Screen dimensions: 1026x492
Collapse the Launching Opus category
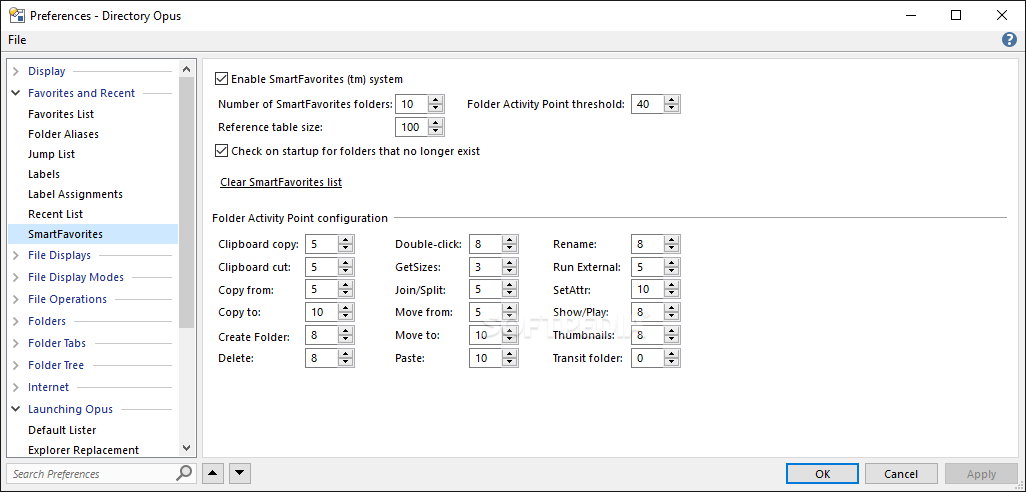(x=16, y=410)
